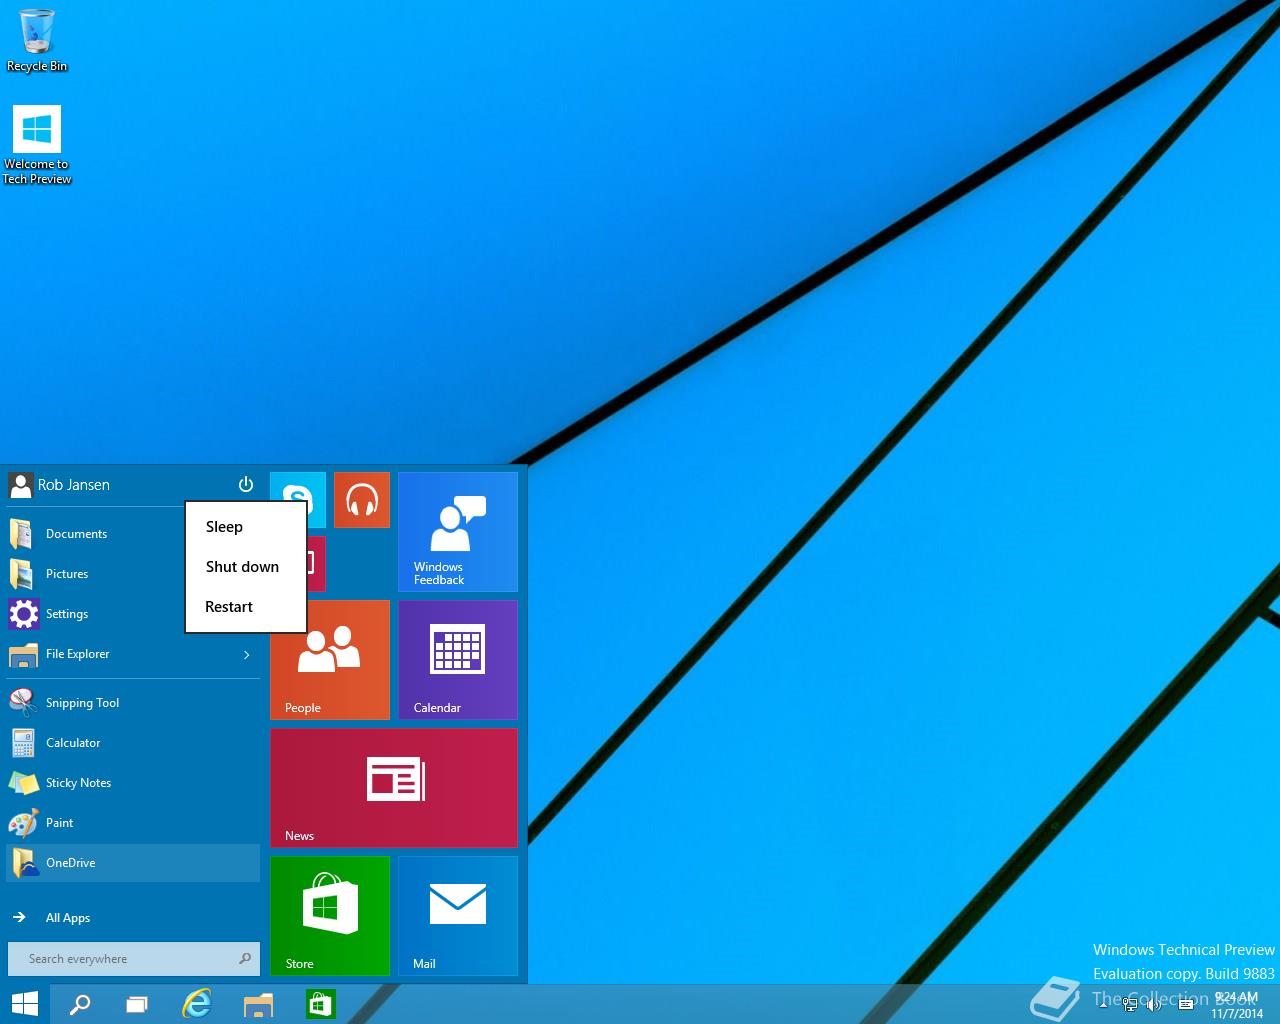The height and width of the screenshot is (1024, 1280).
Task: Click the volume speaker icon in tray
Action: tap(1155, 1005)
